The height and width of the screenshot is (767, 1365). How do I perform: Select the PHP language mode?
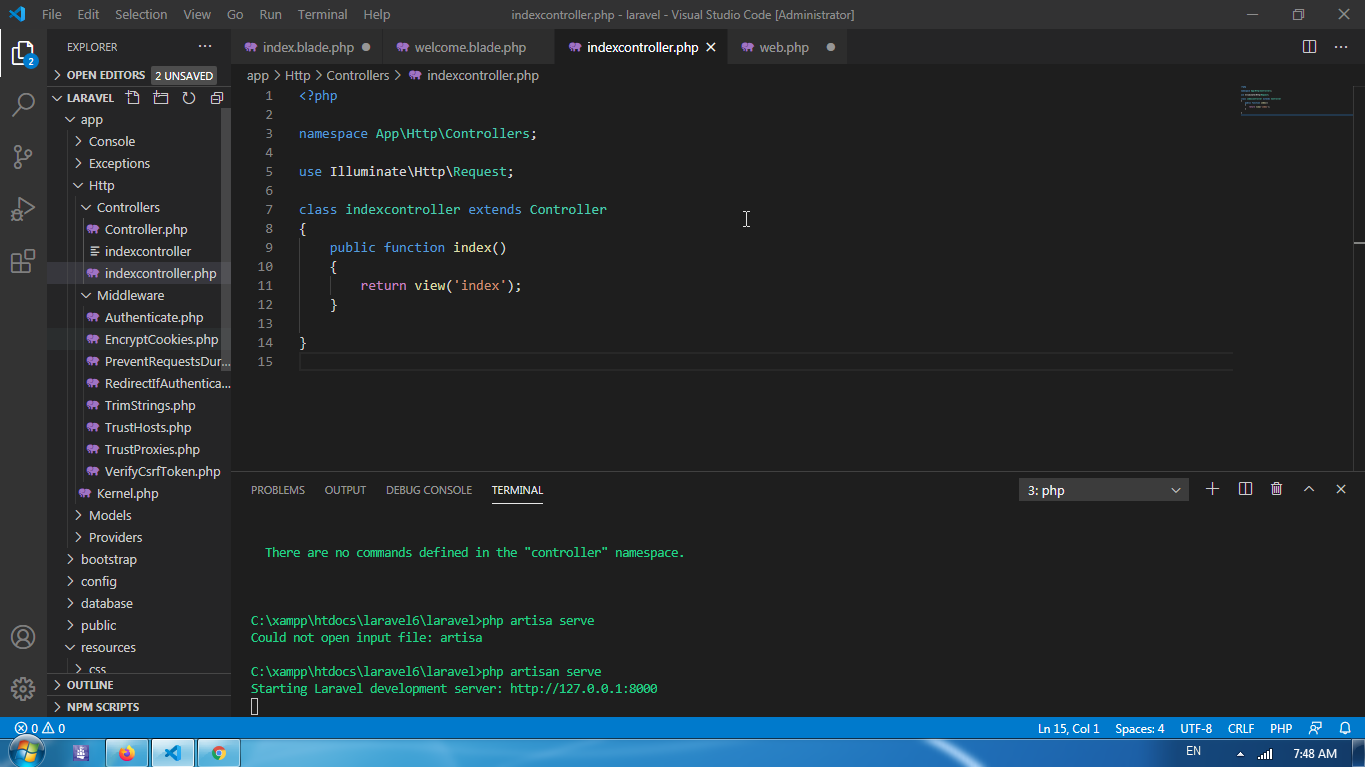coord(1281,728)
